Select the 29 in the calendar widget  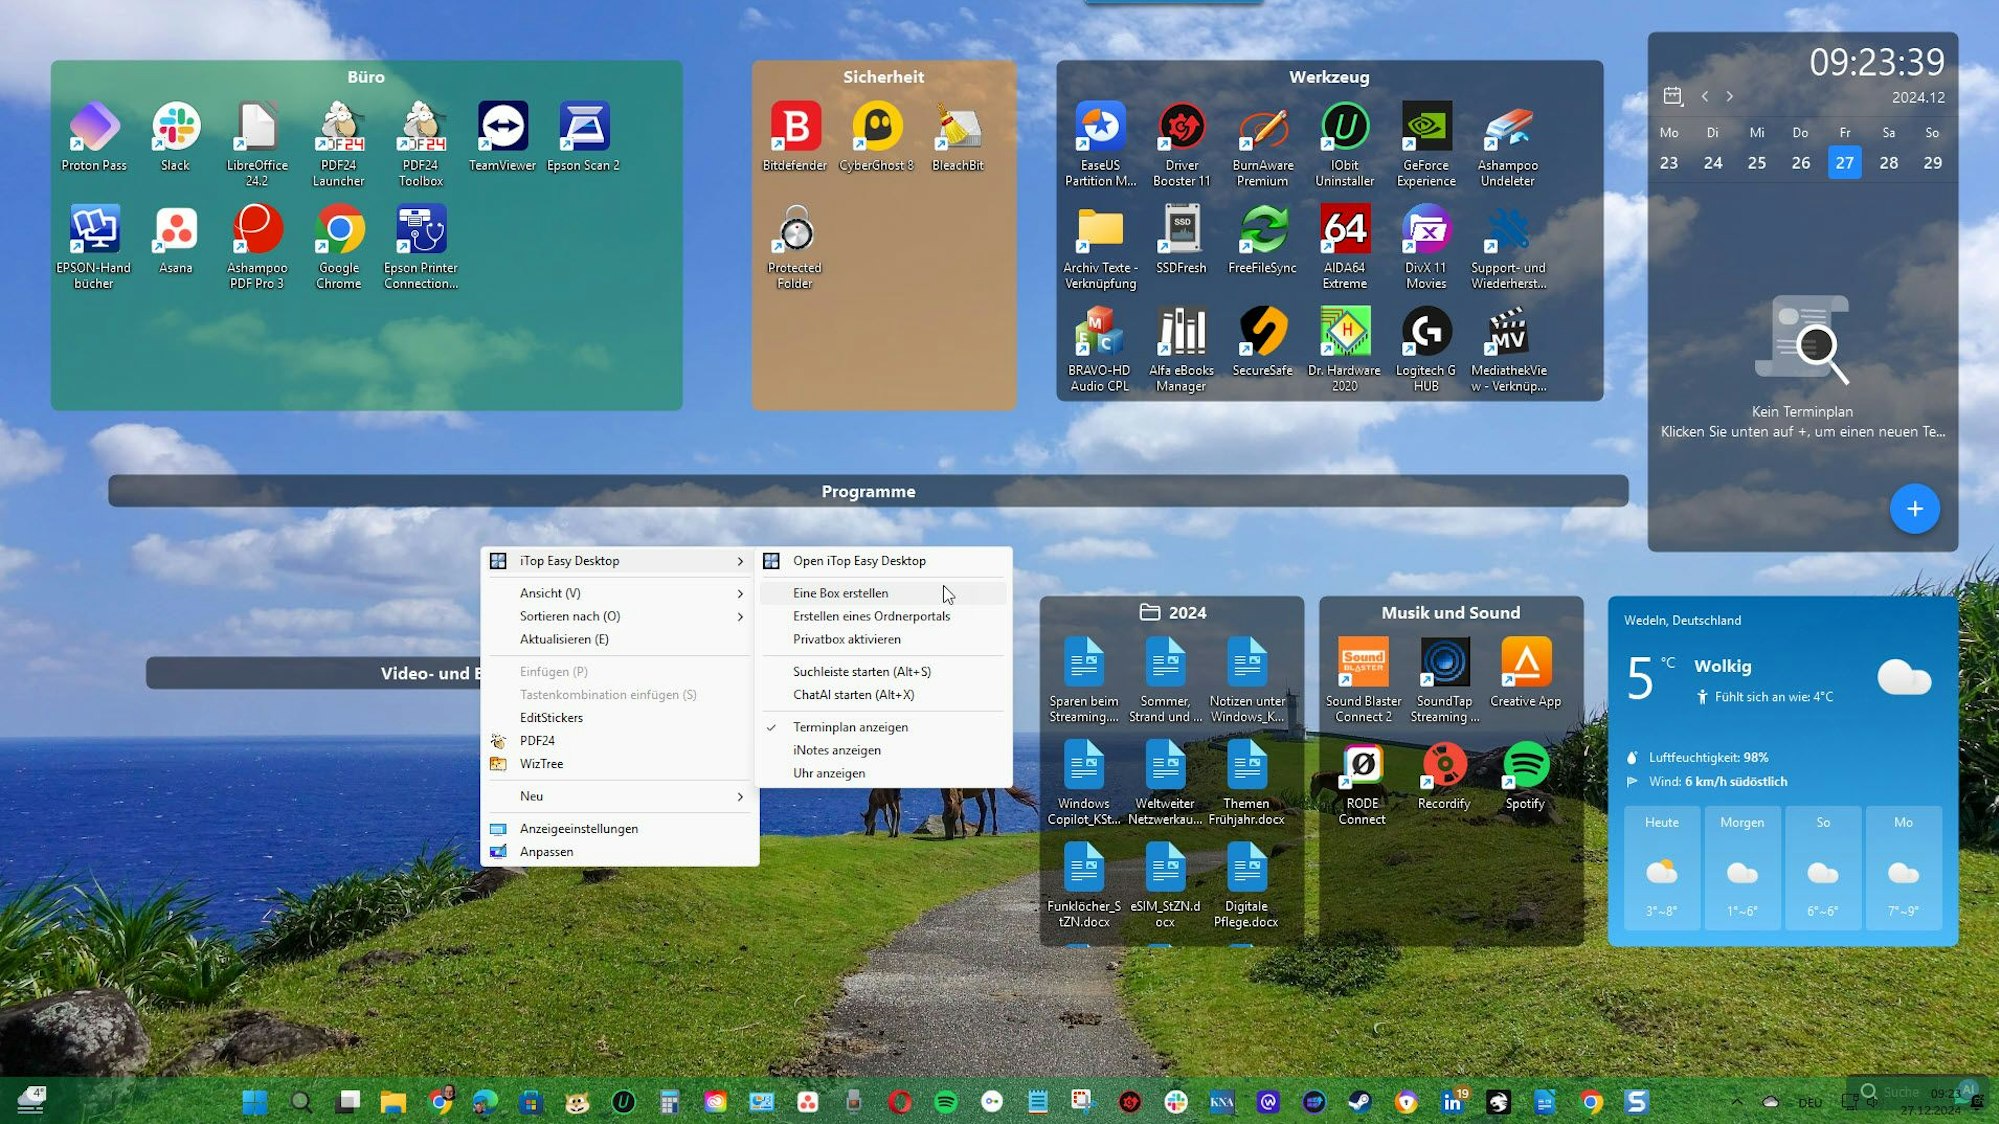(x=1932, y=162)
